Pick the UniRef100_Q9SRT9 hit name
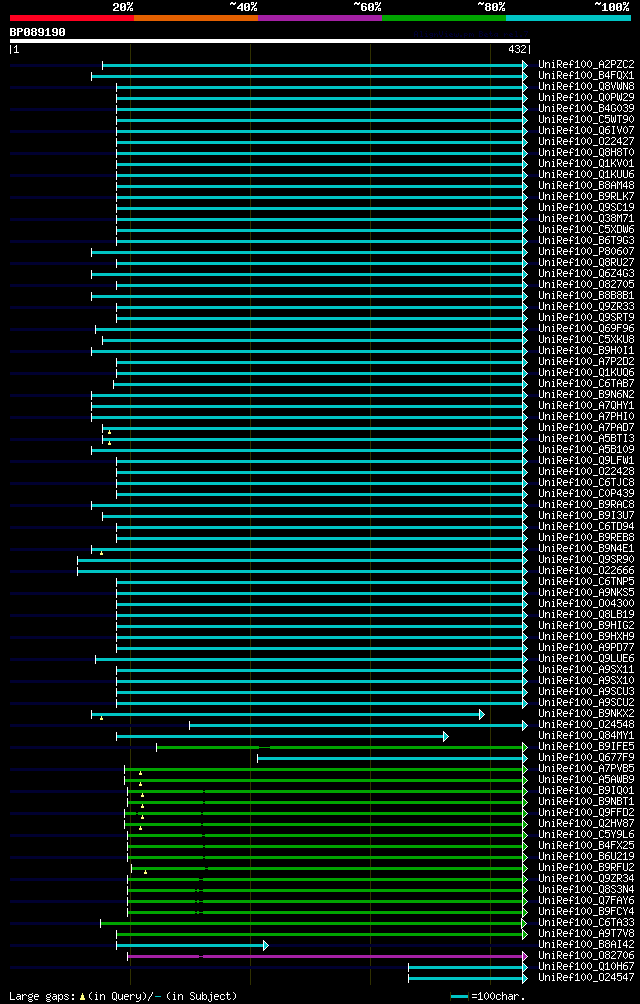Image resolution: width=640 pixels, height=1004 pixels. pyautogui.click(x=586, y=318)
